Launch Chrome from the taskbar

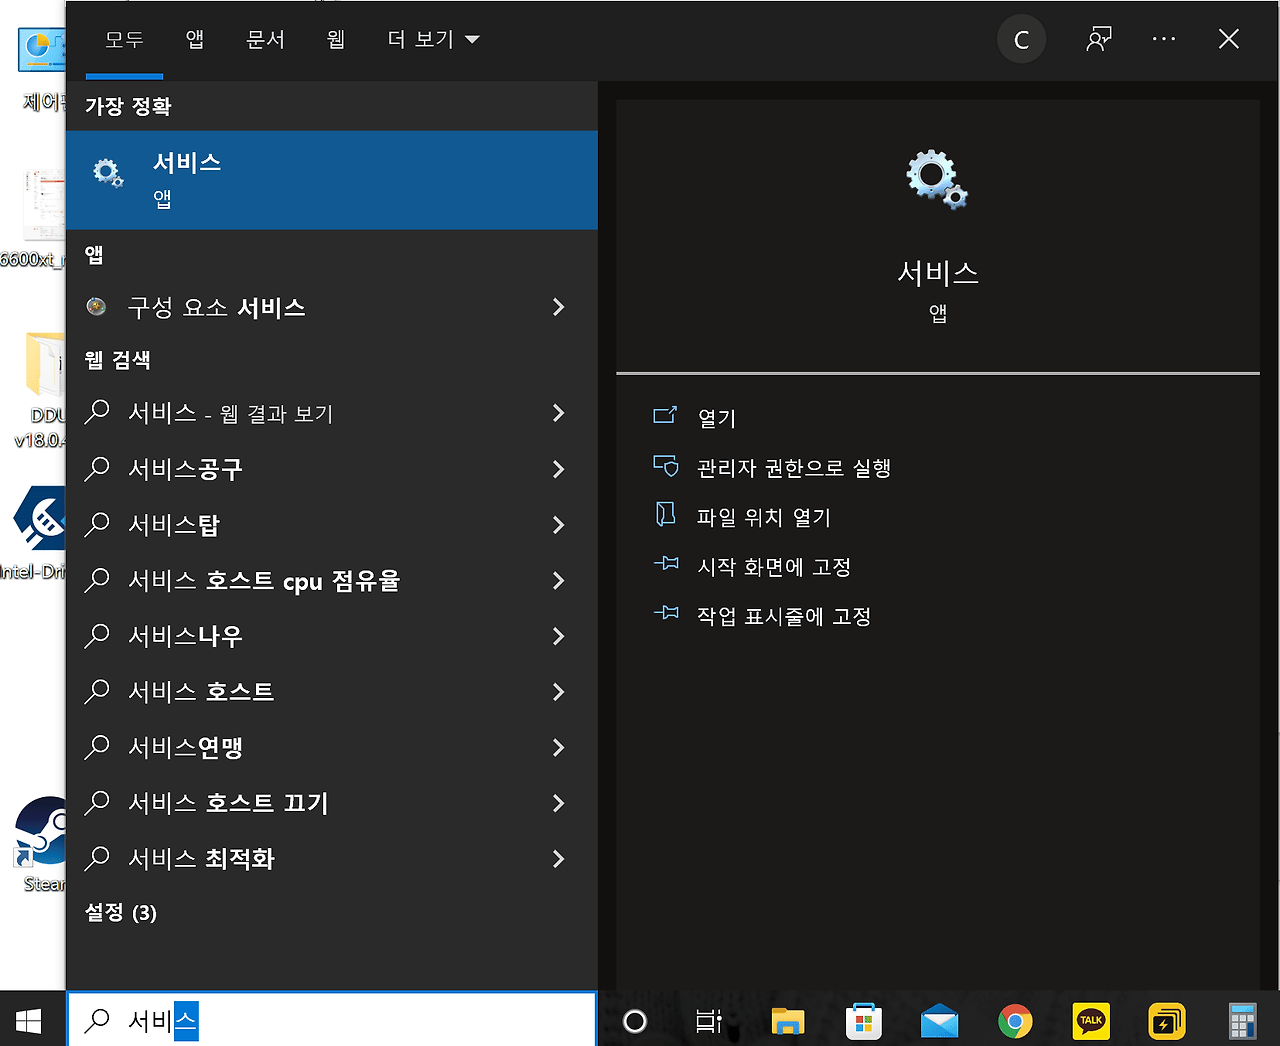(1014, 1021)
